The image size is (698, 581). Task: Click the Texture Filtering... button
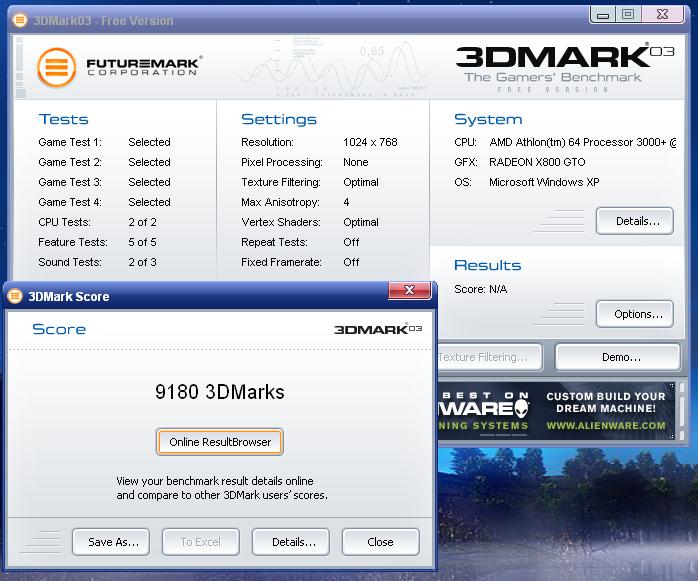[490, 357]
